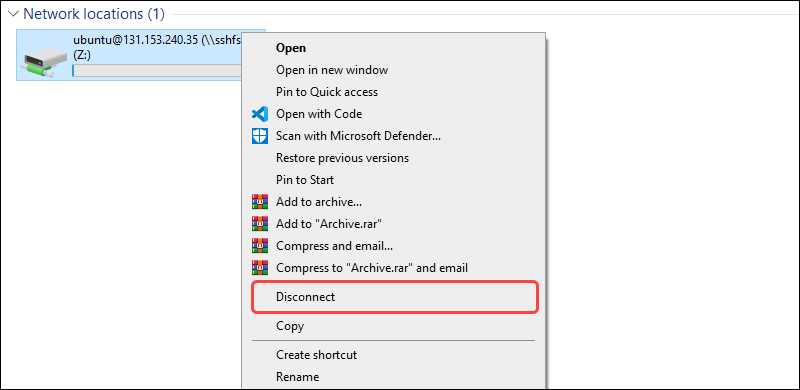Click the Z: drive capacity bar
Image resolution: width=800 pixels, height=390 pixels.
157,71
